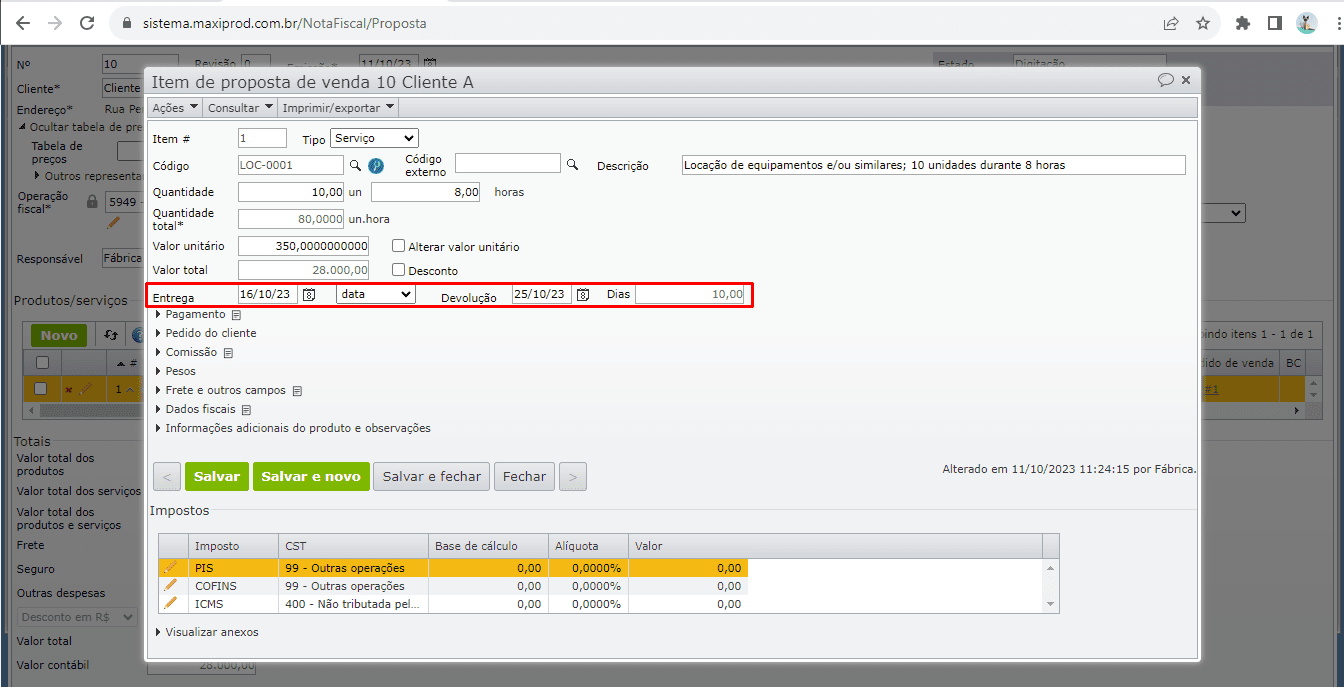Open the Tipo dropdown showing Serviço

tap(375, 138)
